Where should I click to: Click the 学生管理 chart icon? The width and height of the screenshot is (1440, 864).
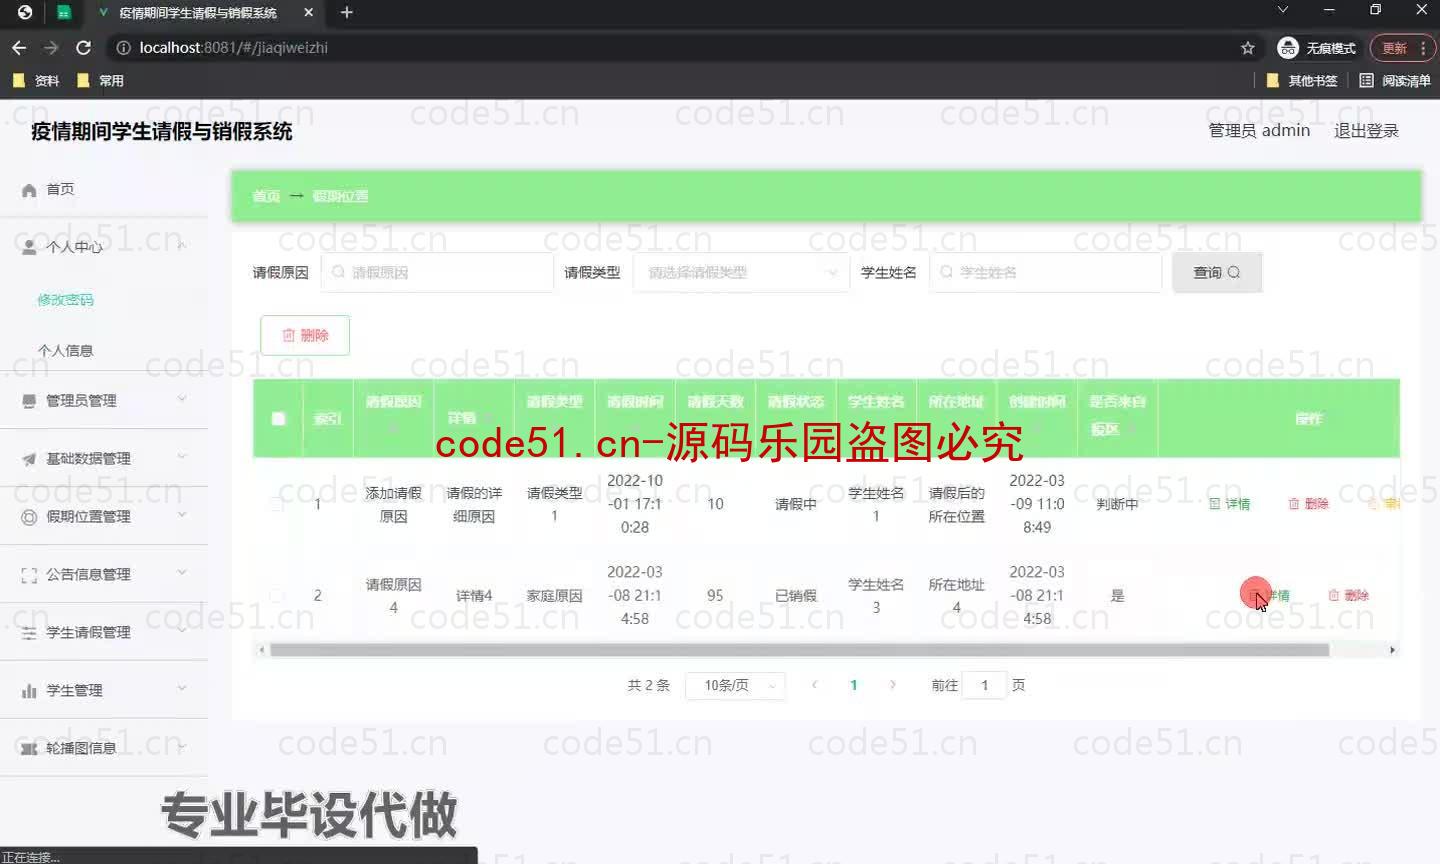tap(29, 691)
